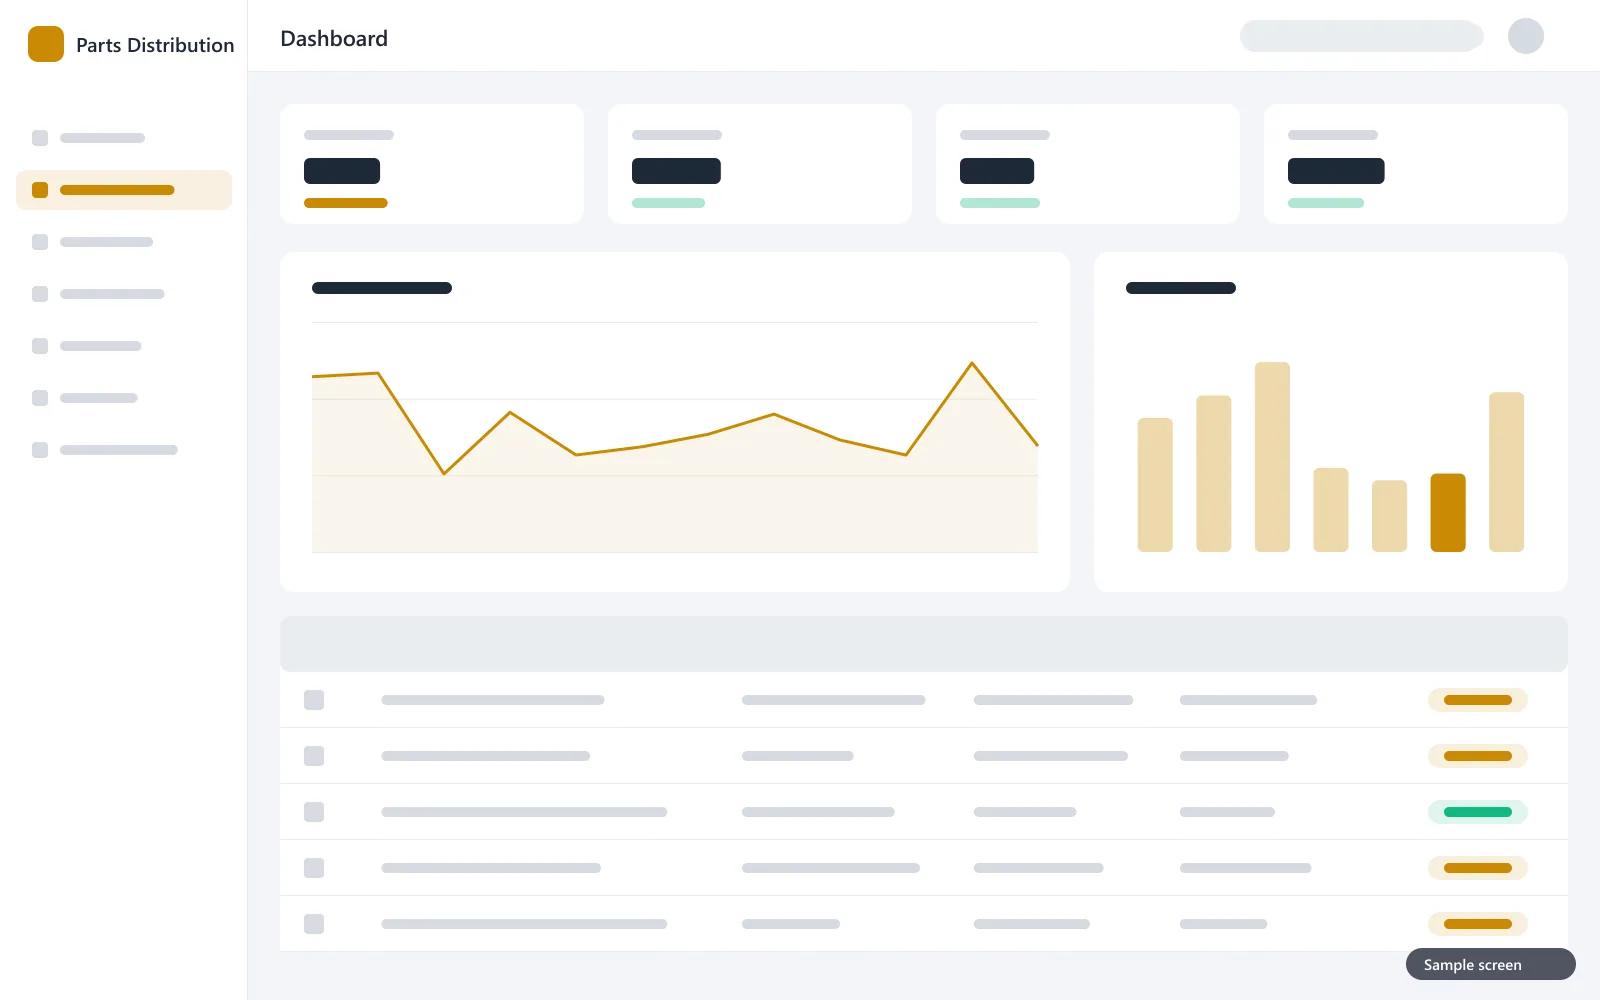Open the round user avatar in the header

1526,36
